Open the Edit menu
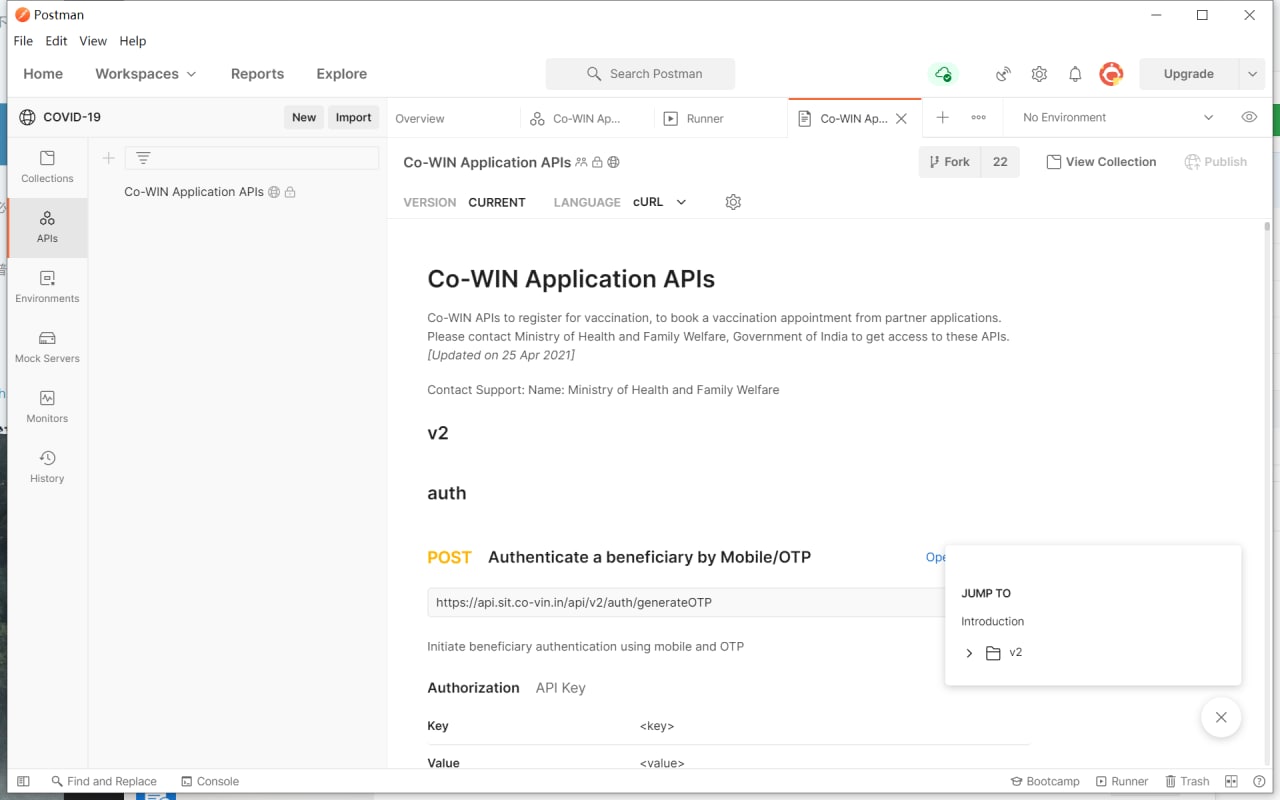This screenshot has width=1280, height=800. point(56,41)
